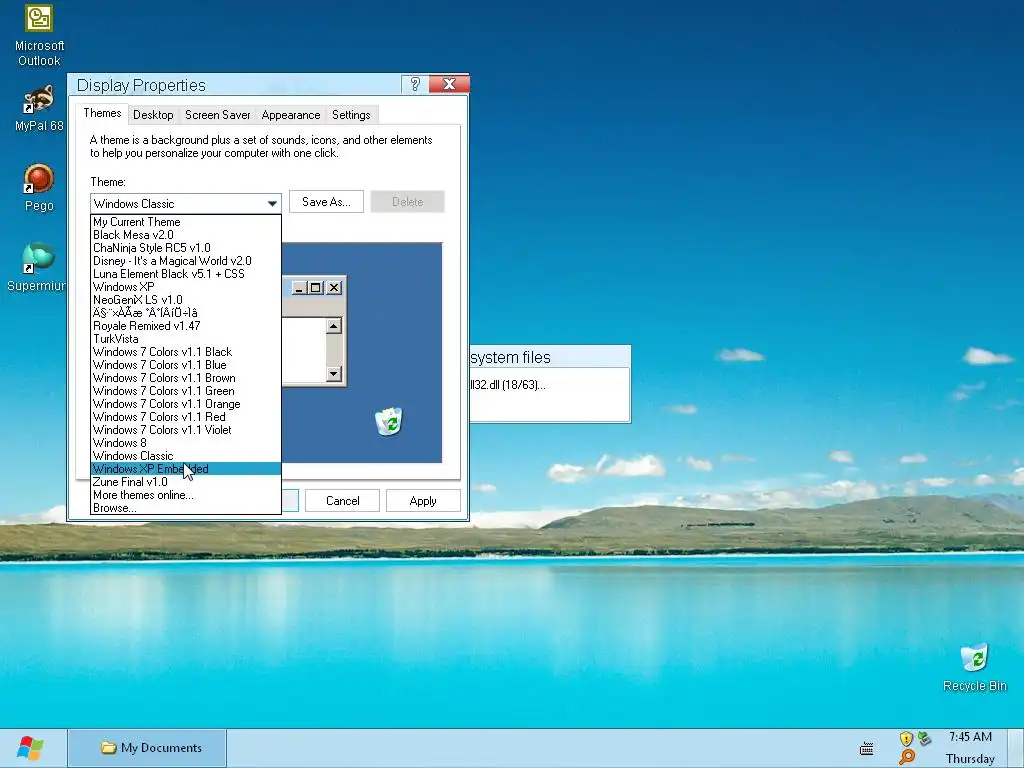Pick Royale Remixed v1.47 theme
The image size is (1024, 768).
185,326
